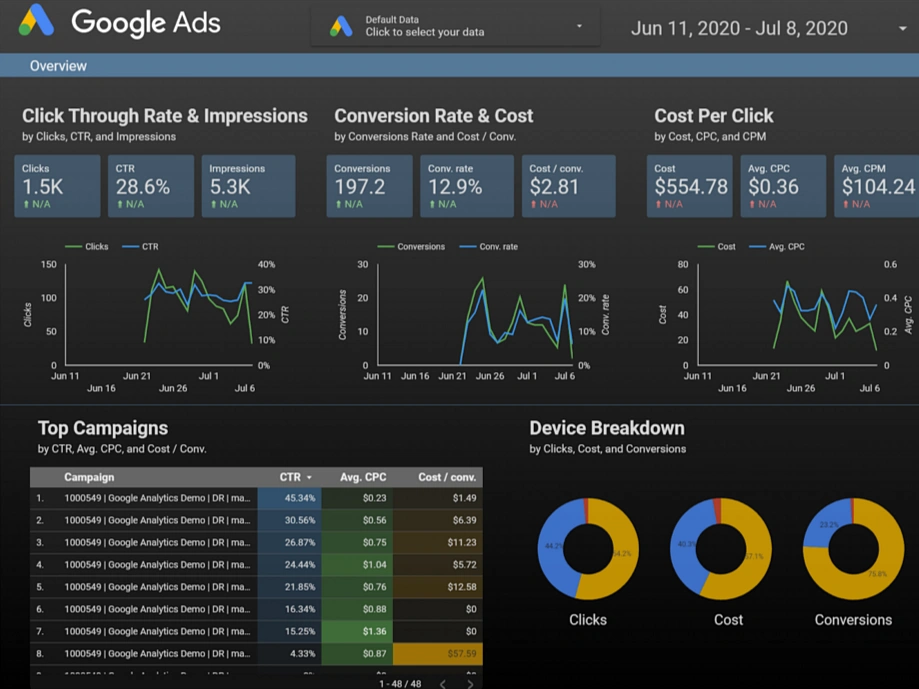Sort table by Avg. CPC column header
The image size is (919, 689).
[363, 477]
